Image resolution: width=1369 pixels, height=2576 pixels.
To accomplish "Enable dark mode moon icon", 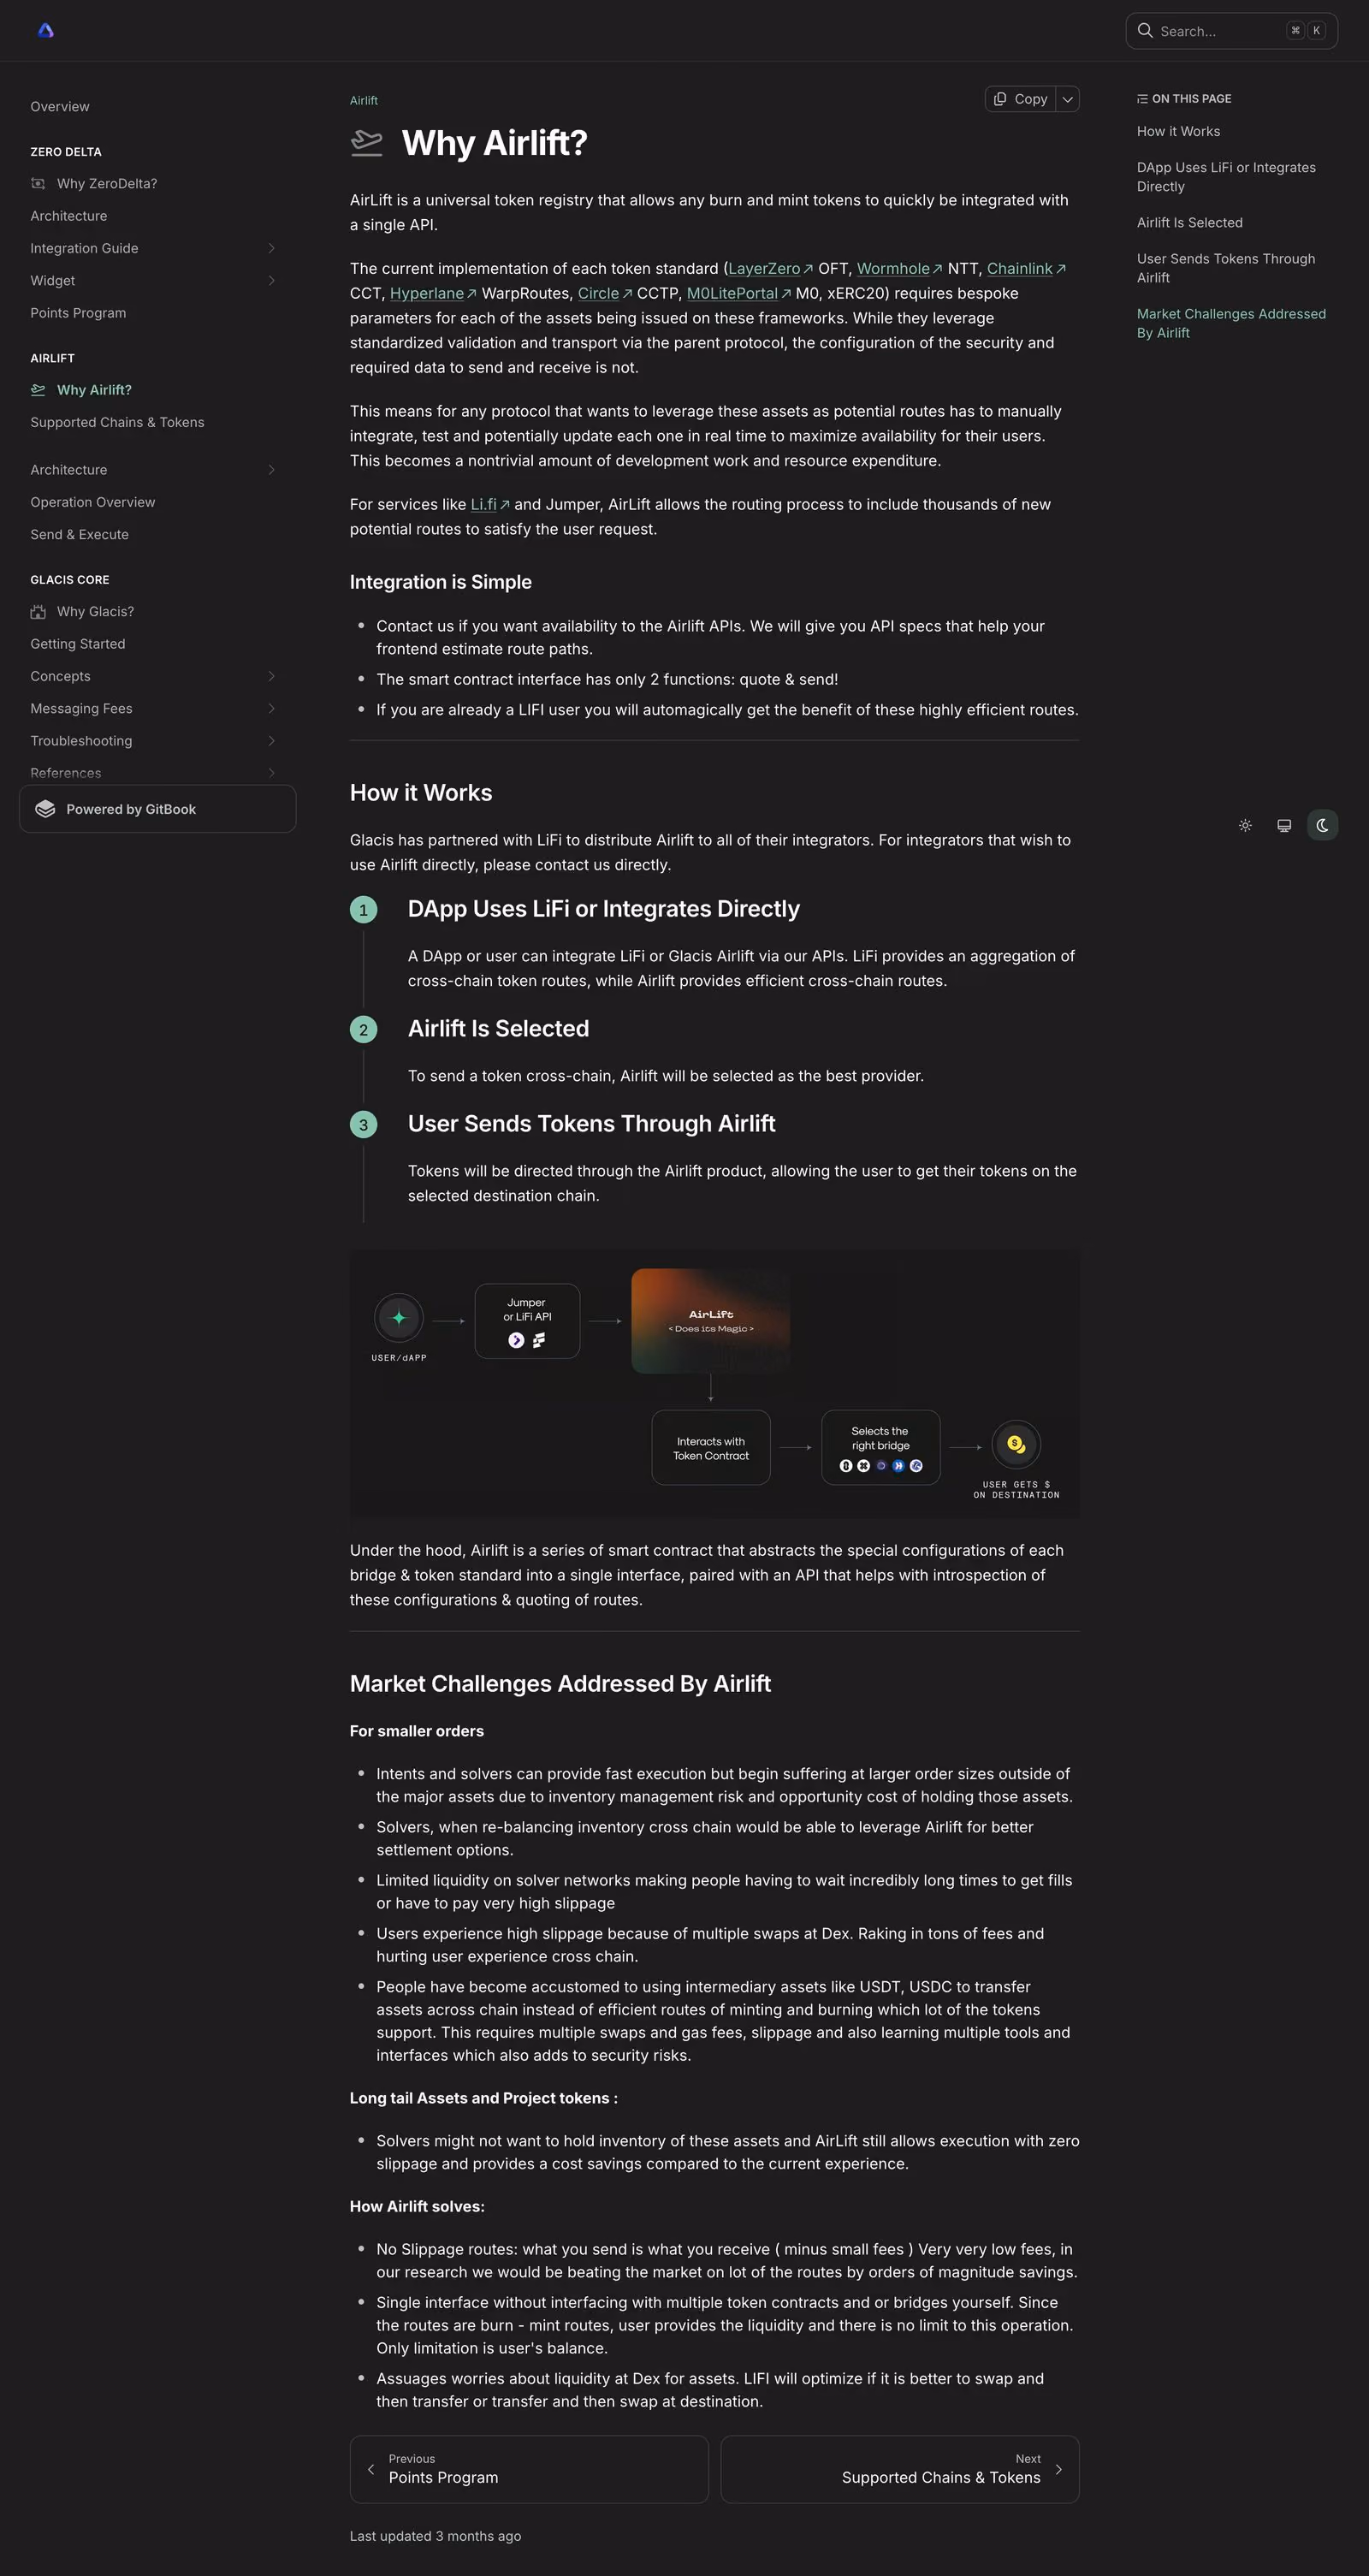I will pos(1322,825).
